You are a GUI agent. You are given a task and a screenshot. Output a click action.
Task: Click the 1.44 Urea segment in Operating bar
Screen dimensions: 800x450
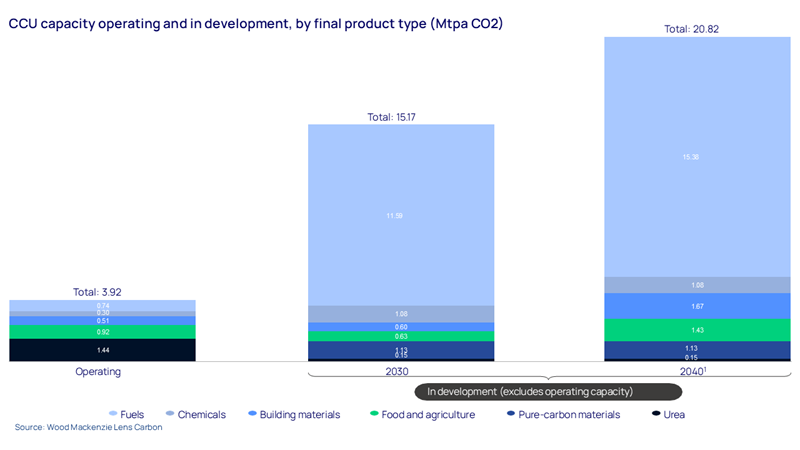(x=102, y=349)
